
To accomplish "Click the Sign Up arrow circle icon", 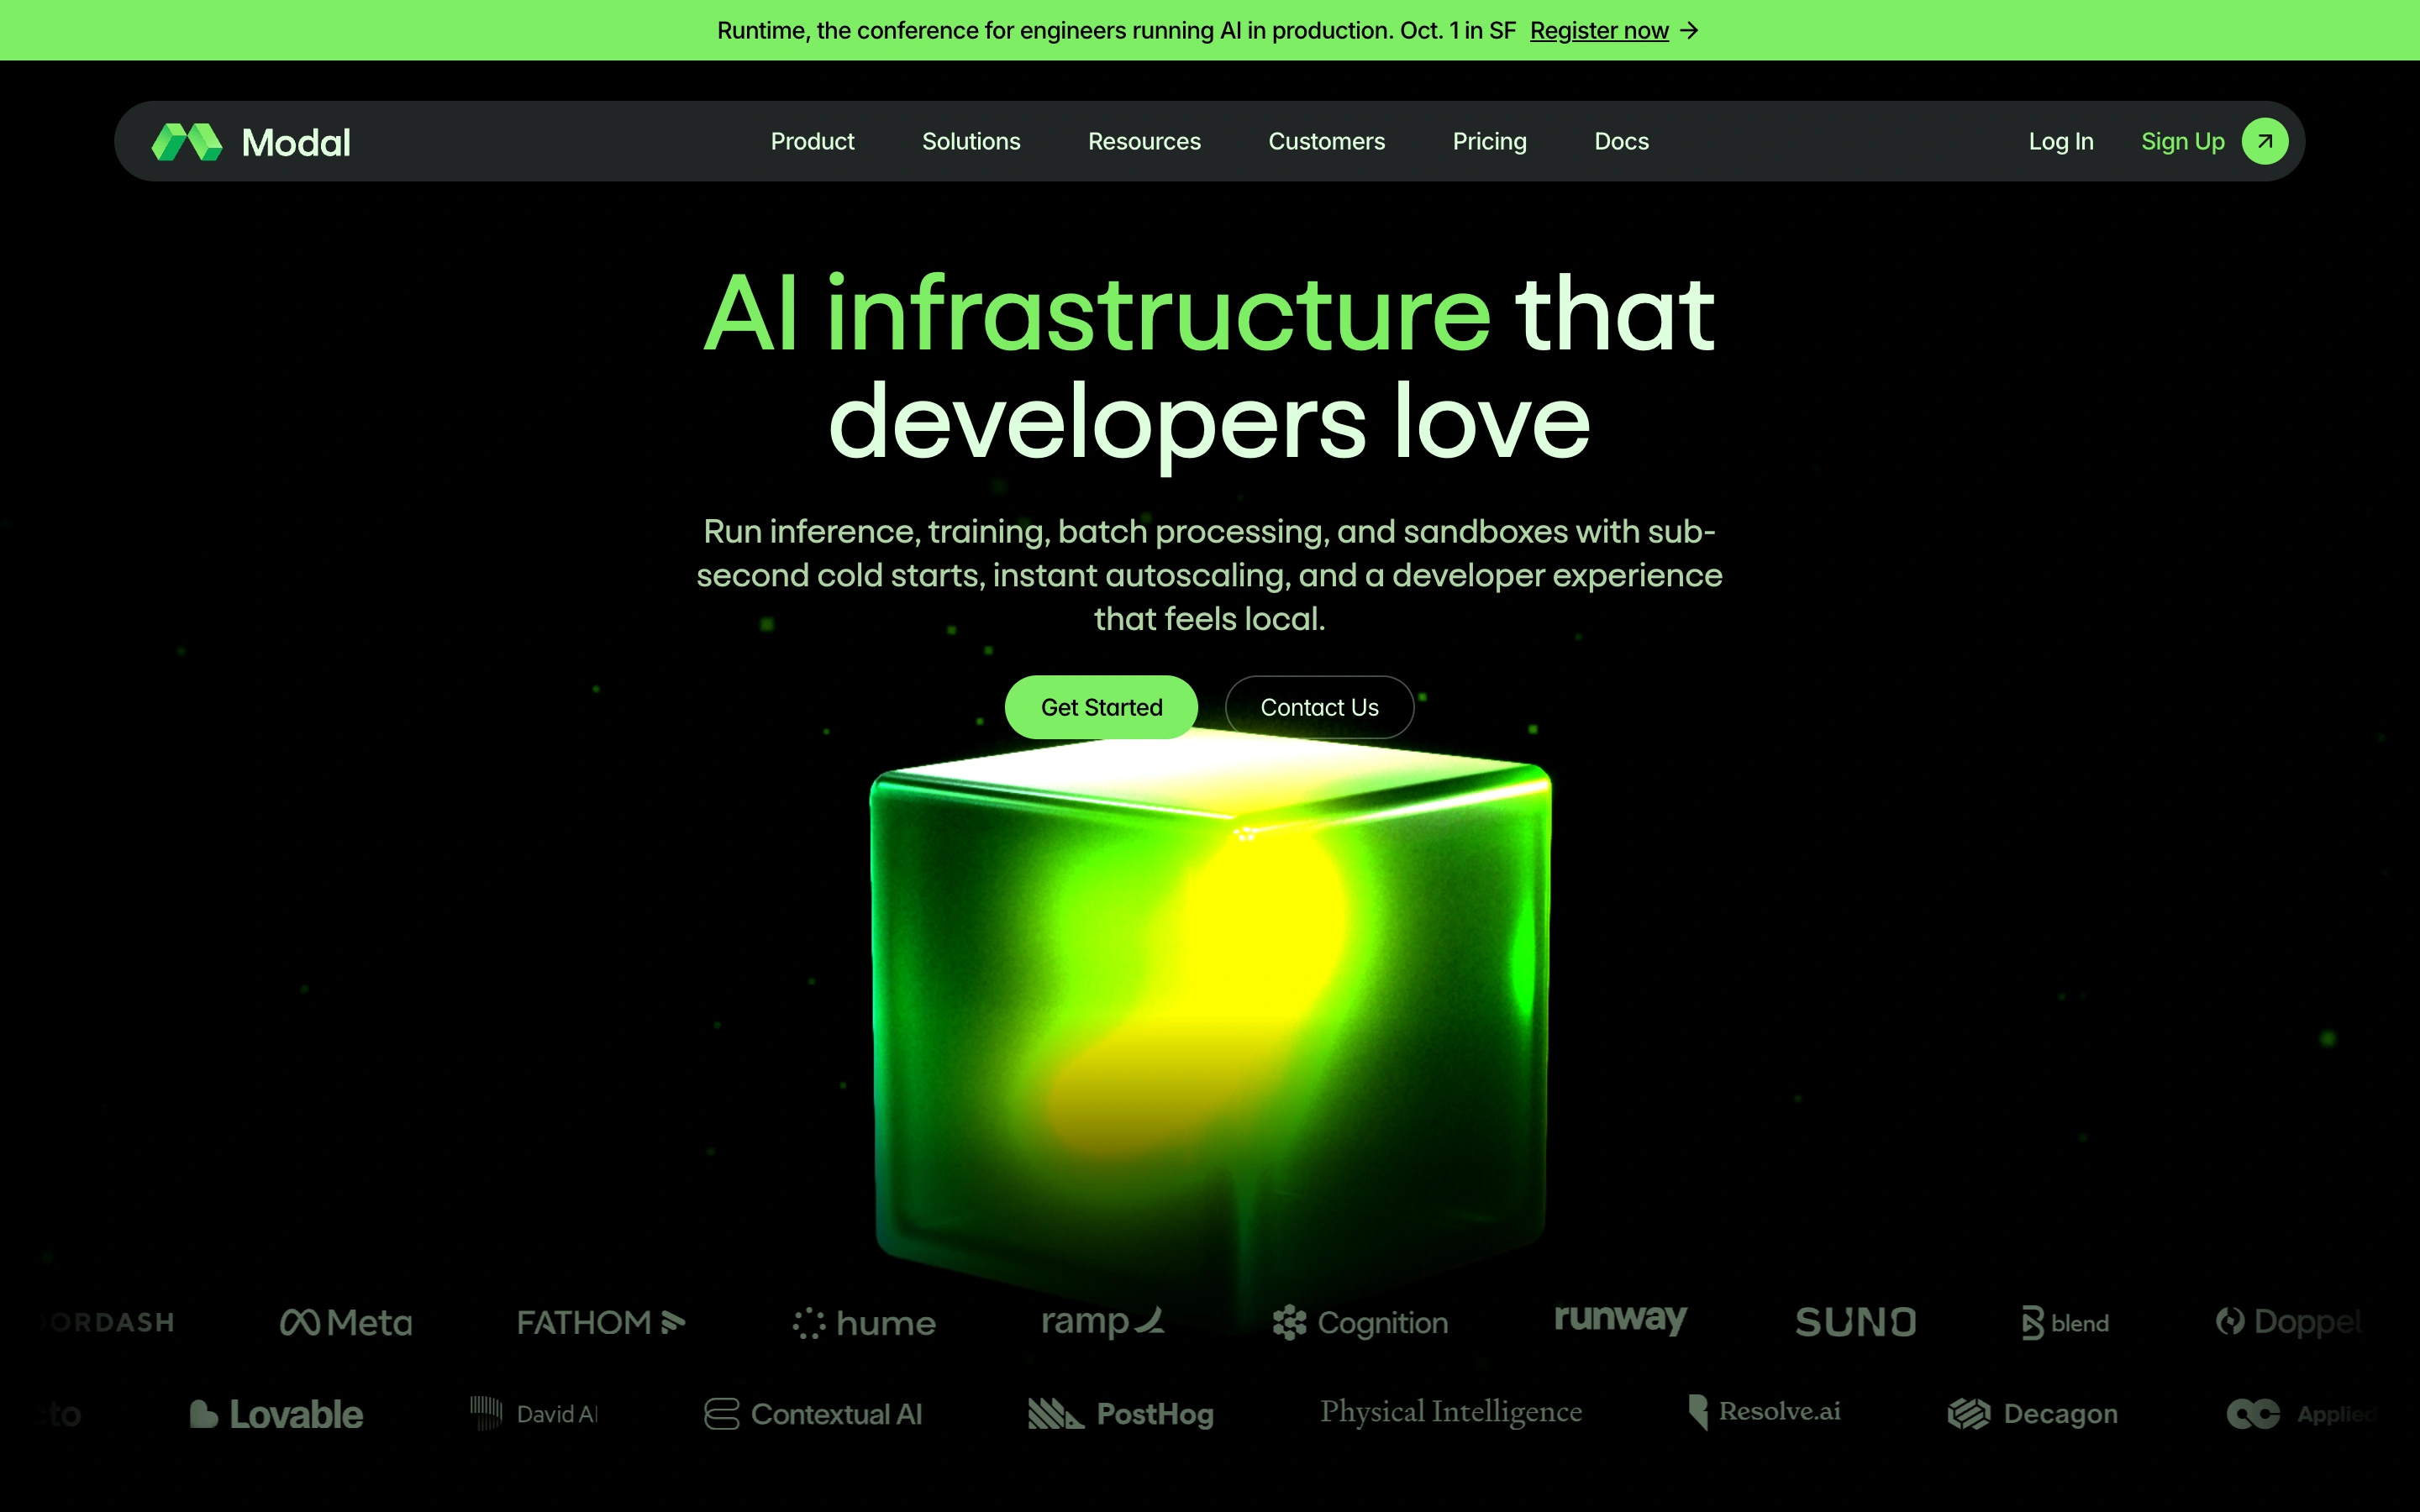I will point(2265,141).
